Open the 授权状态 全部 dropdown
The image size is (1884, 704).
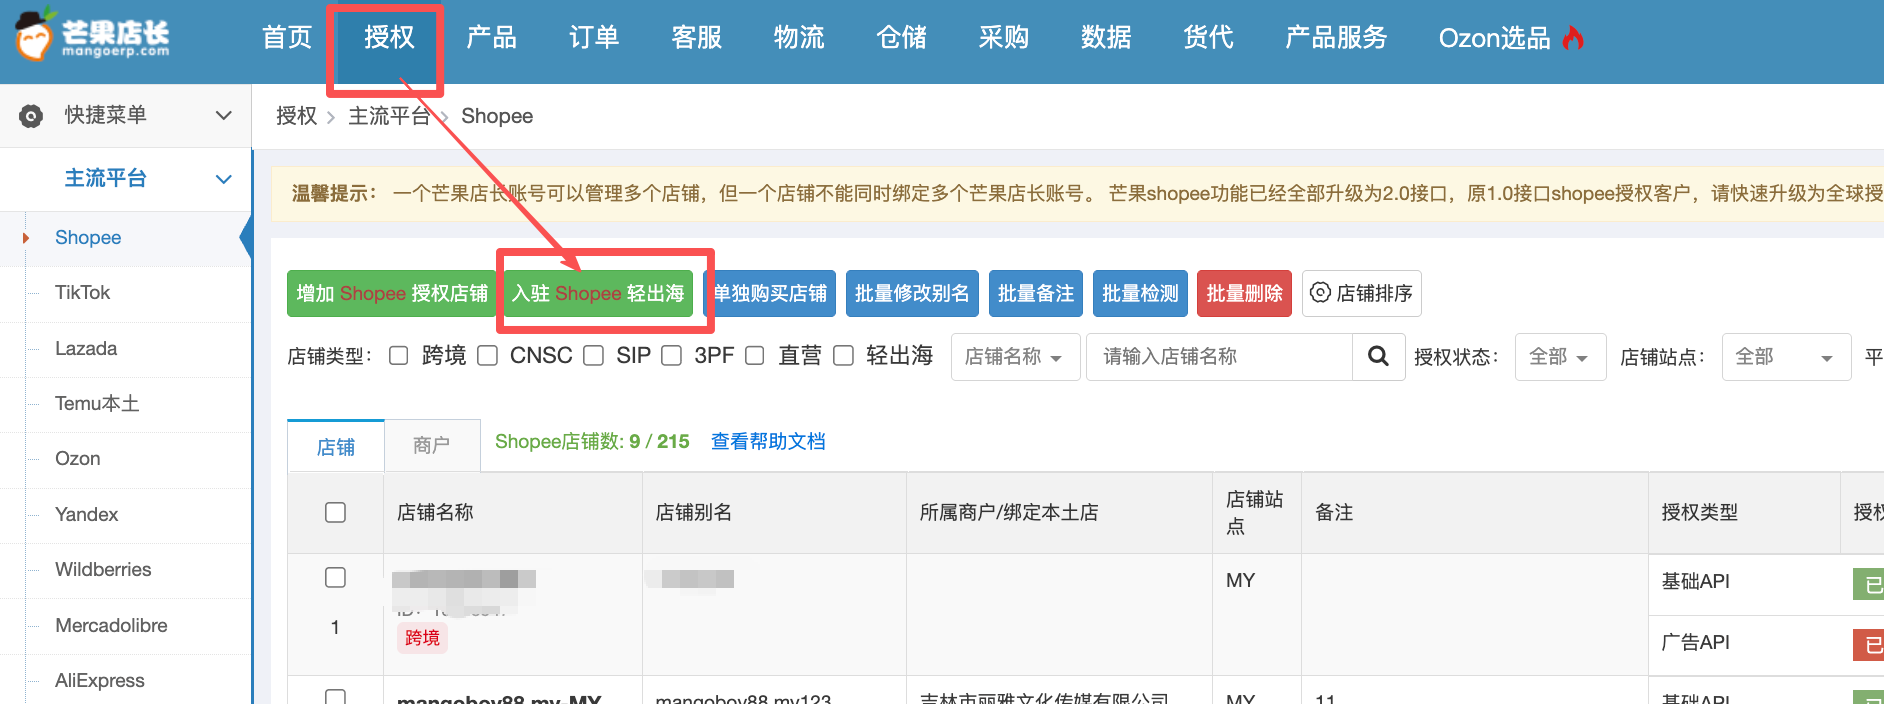(1559, 357)
